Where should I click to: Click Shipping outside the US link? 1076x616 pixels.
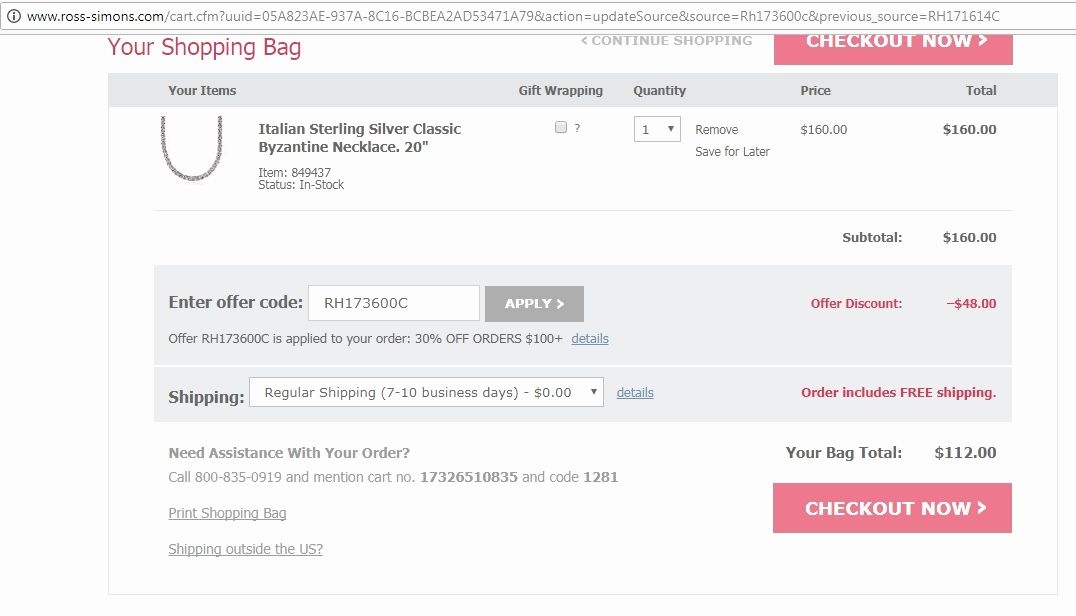pyautogui.click(x=245, y=549)
